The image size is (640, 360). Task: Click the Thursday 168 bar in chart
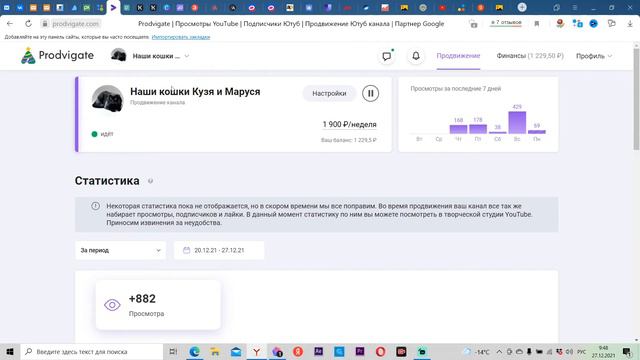pyautogui.click(x=458, y=129)
